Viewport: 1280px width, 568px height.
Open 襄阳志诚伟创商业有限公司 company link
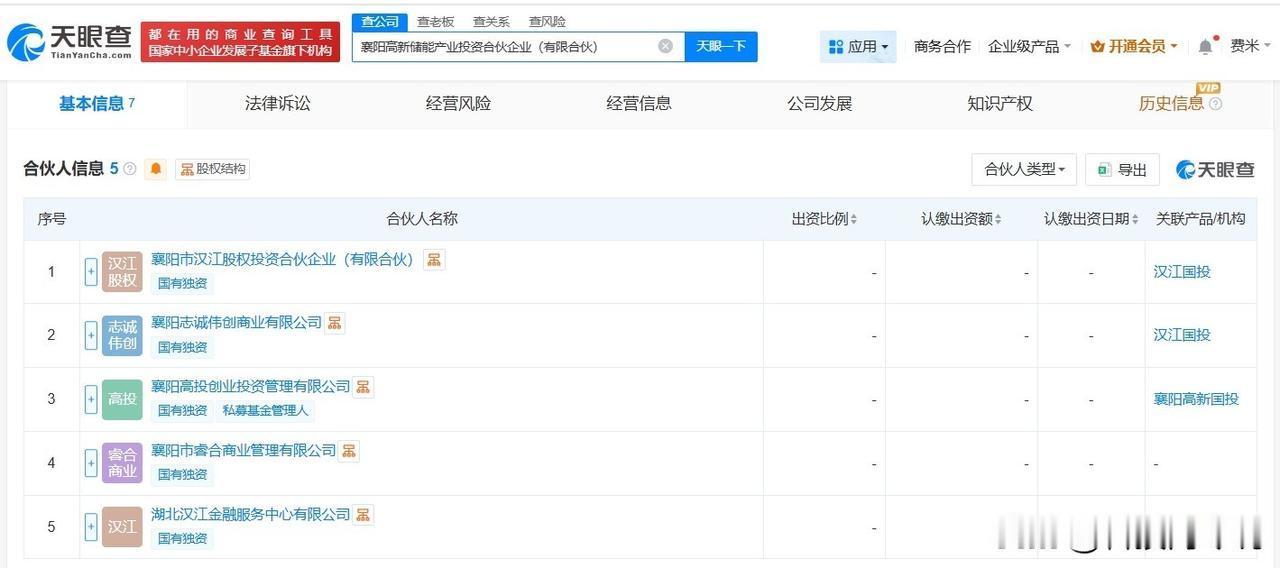pos(236,322)
